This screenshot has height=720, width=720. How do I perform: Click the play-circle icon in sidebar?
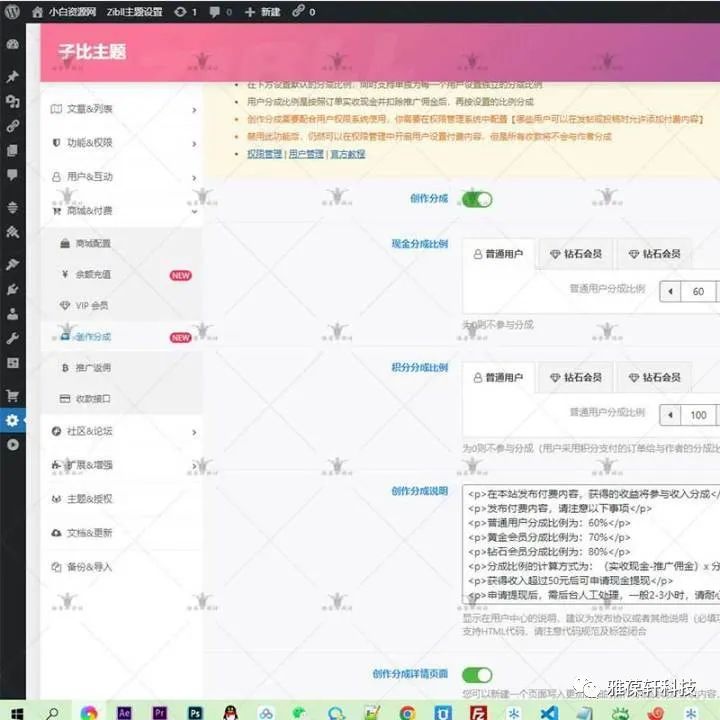pyautogui.click(x=12, y=444)
